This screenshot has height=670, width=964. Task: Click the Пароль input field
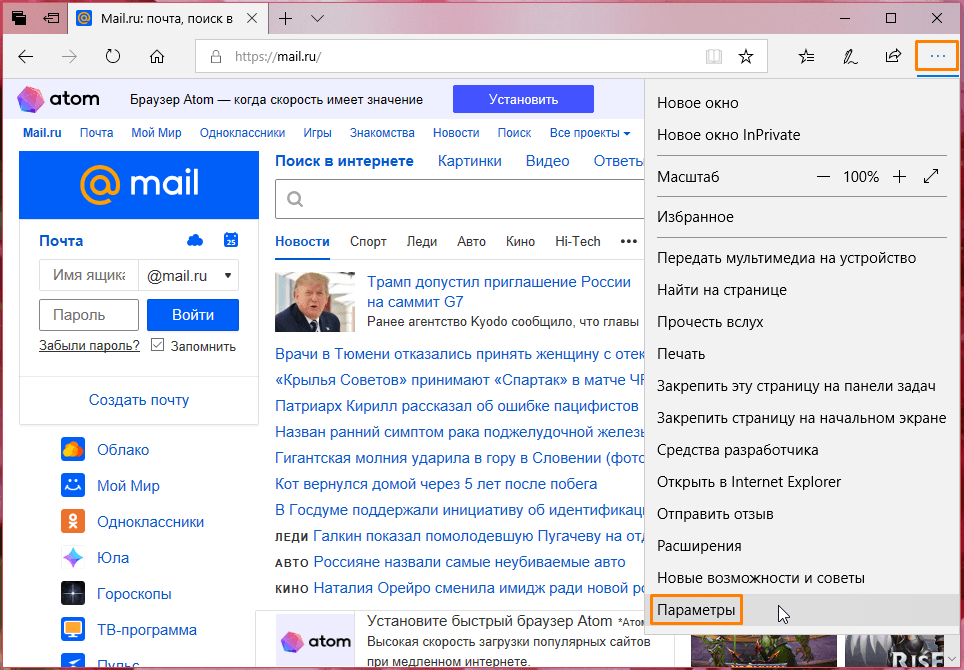pos(89,315)
